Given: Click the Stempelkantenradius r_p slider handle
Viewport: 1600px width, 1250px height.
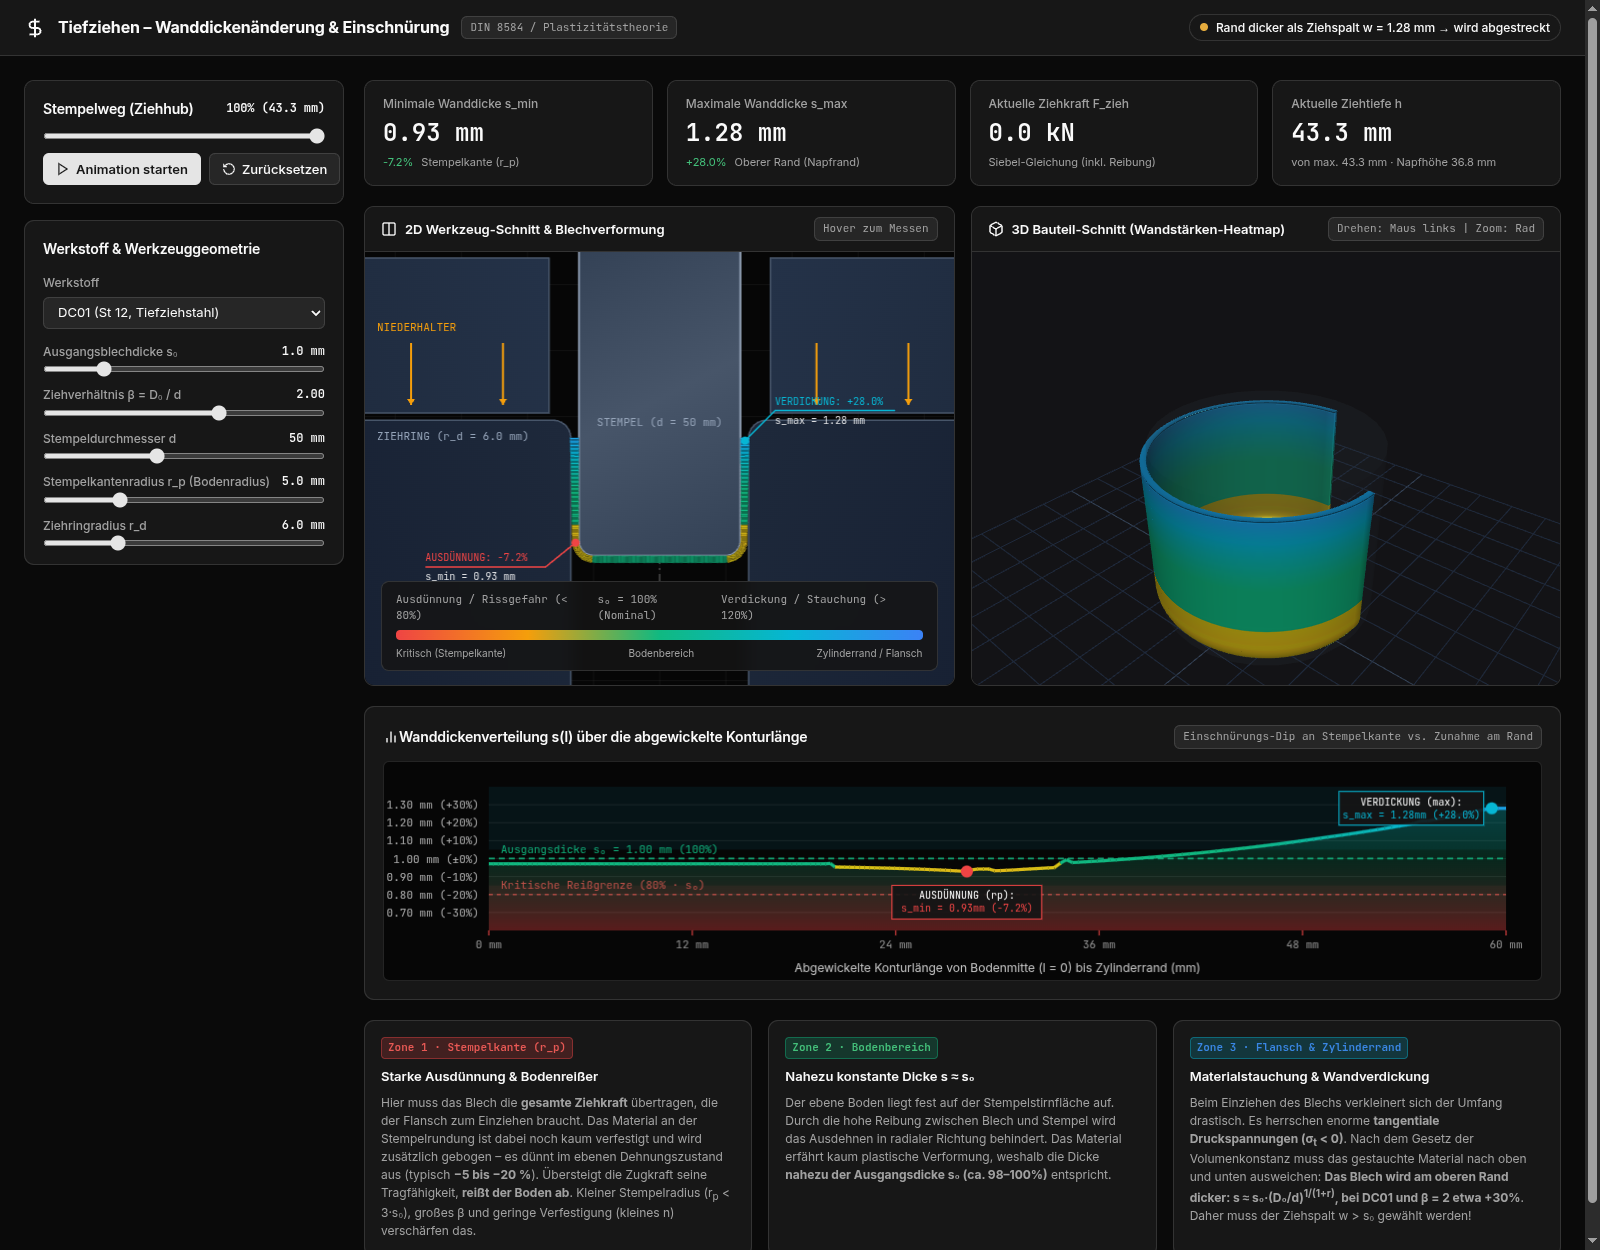Looking at the screenshot, I should [120, 500].
